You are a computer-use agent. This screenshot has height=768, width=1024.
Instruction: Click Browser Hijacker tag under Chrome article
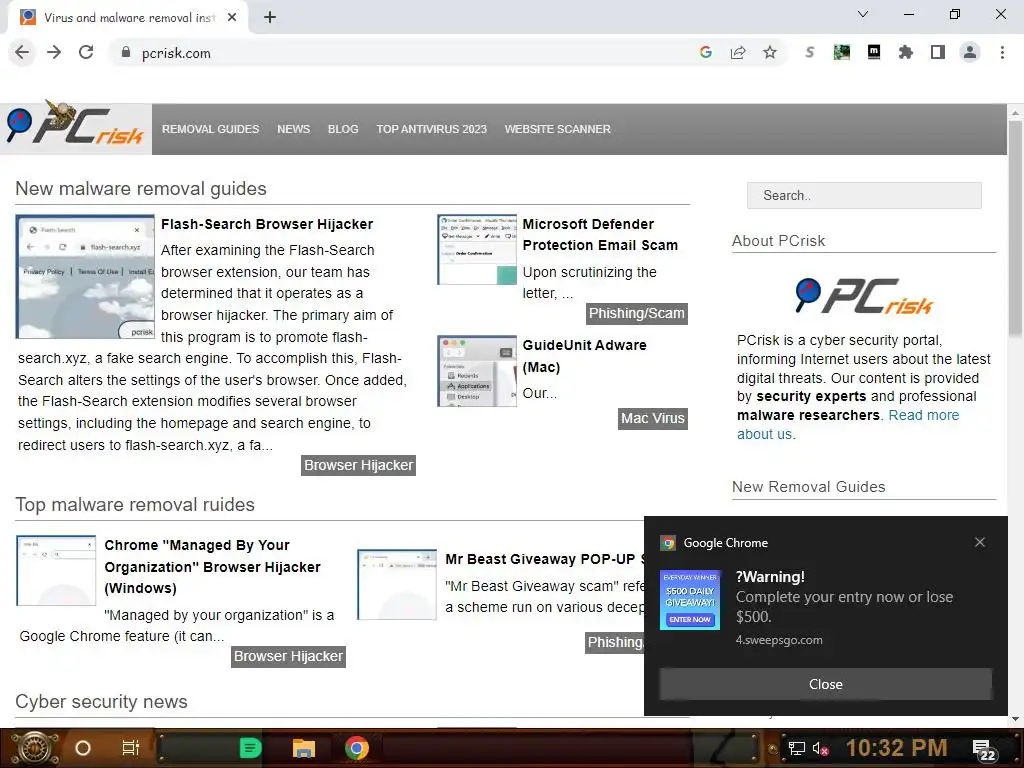(288, 656)
